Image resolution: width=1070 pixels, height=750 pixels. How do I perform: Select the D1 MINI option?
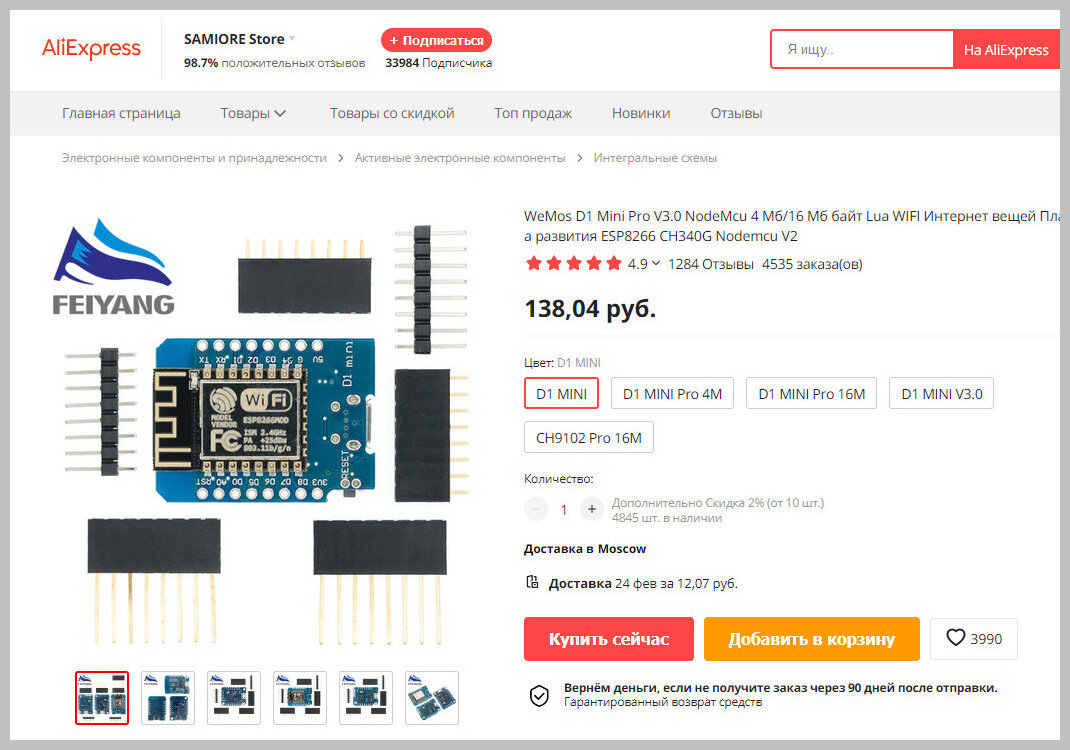[561, 394]
